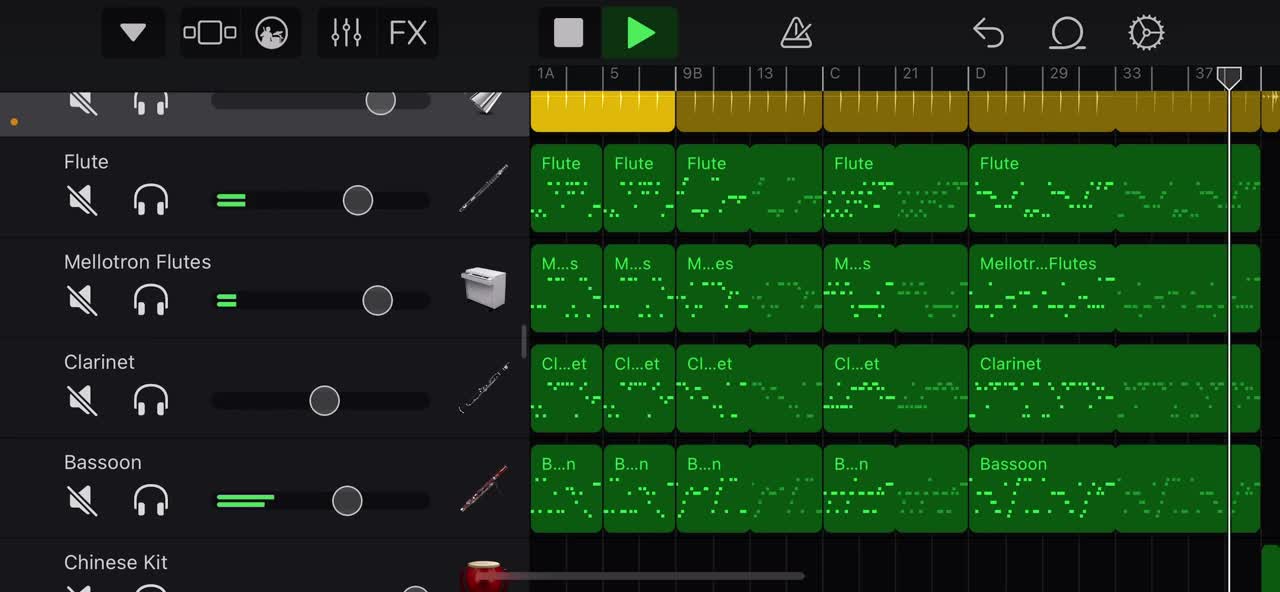The height and width of the screenshot is (592, 1280).
Task: Select the Flute track name
Action: tap(86, 162)
